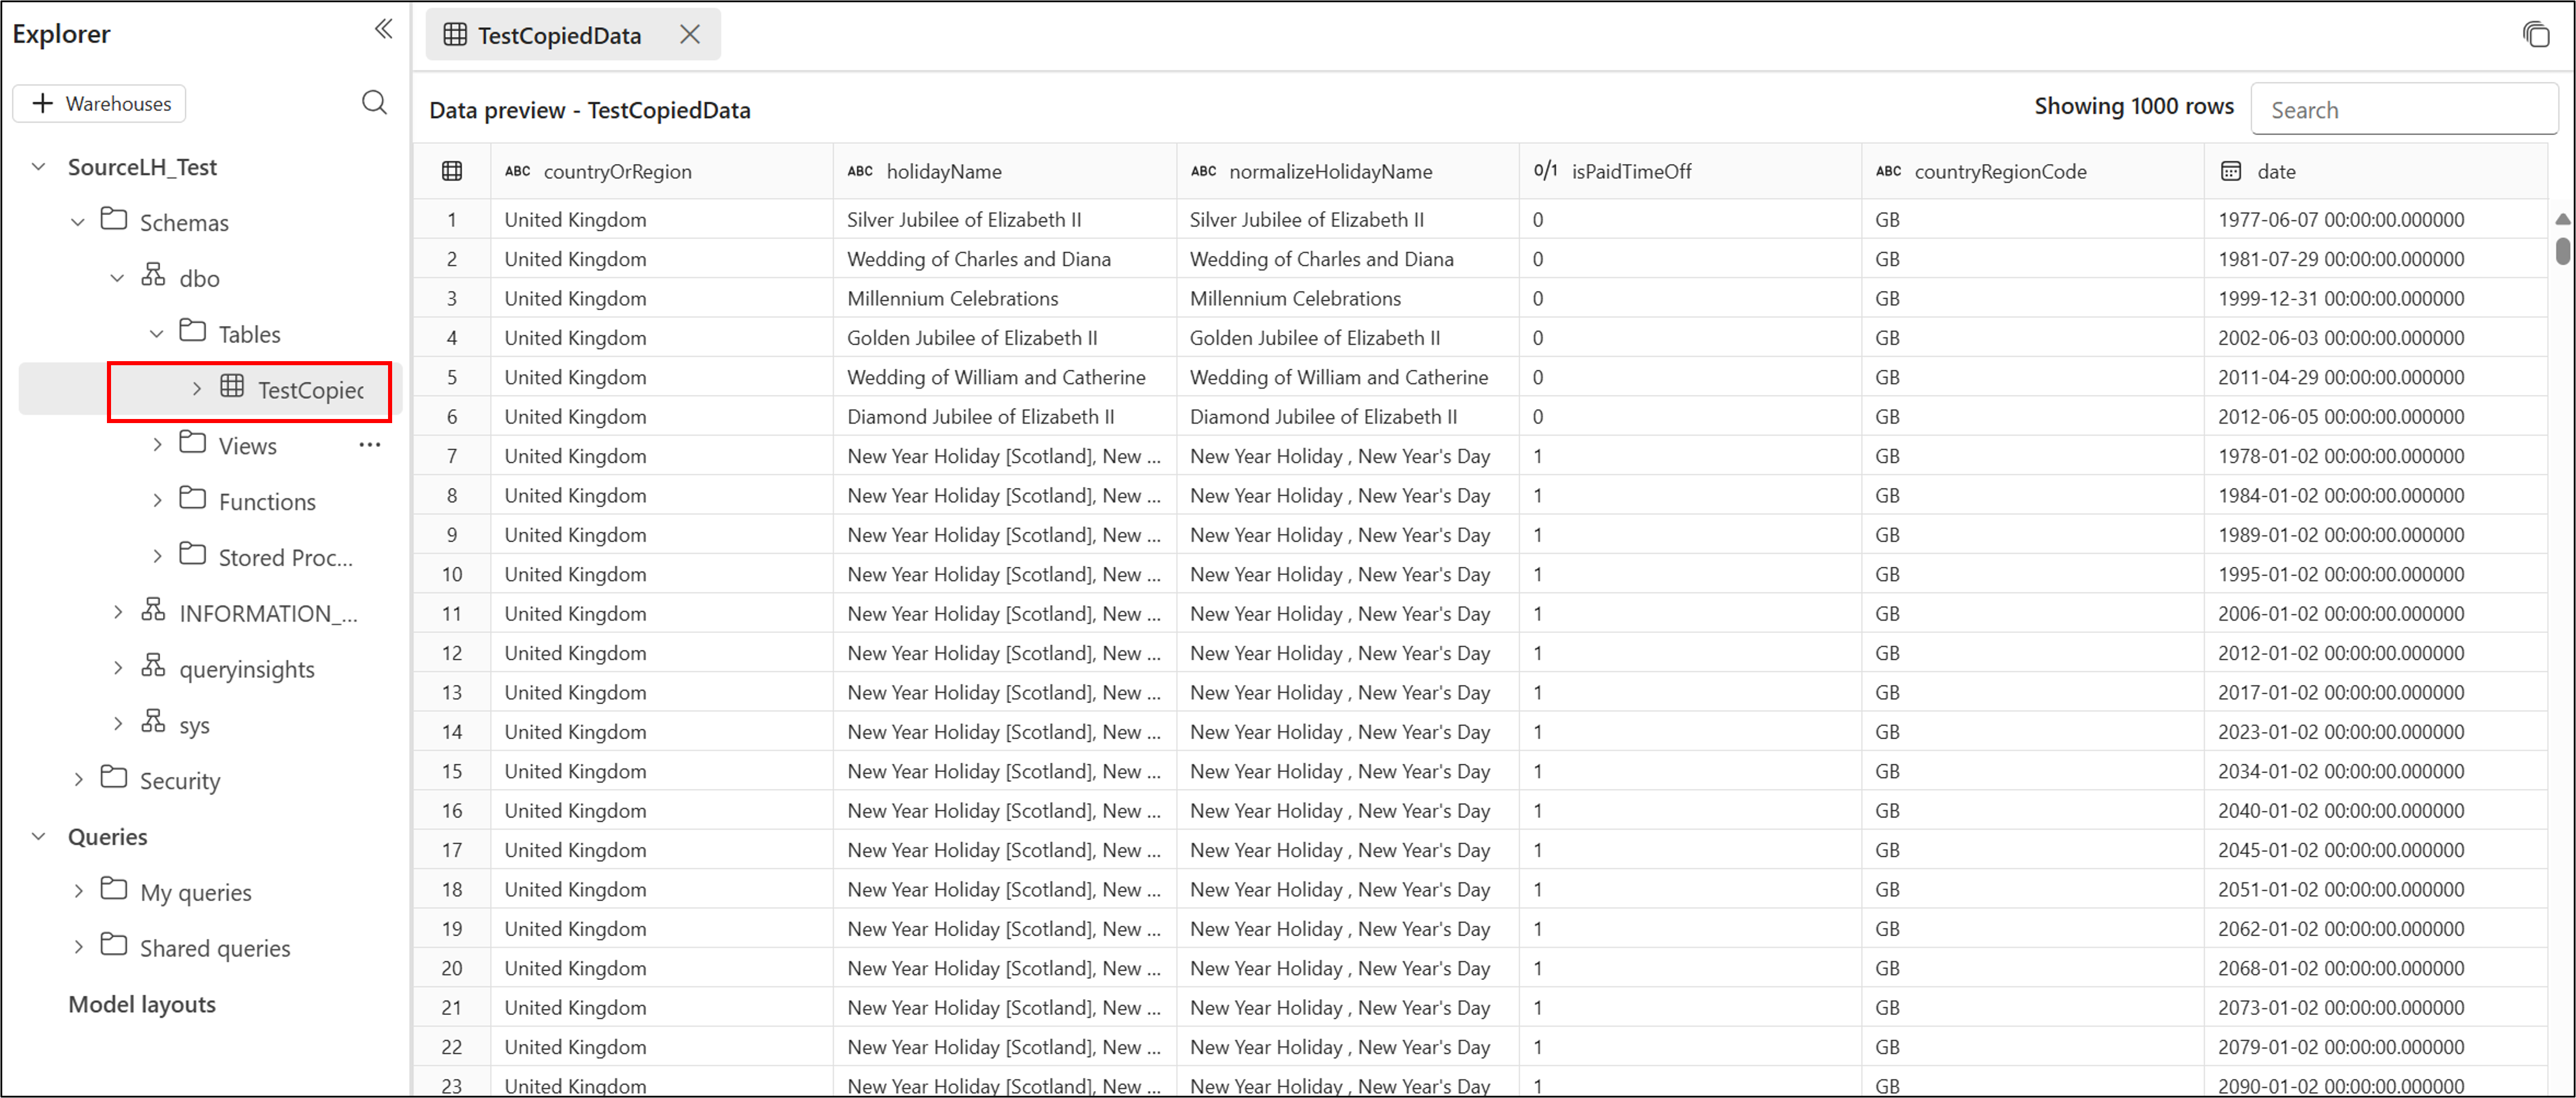Close the TestCopiedData tab
Screen dimensions: 2576x1098
(690, 35)
